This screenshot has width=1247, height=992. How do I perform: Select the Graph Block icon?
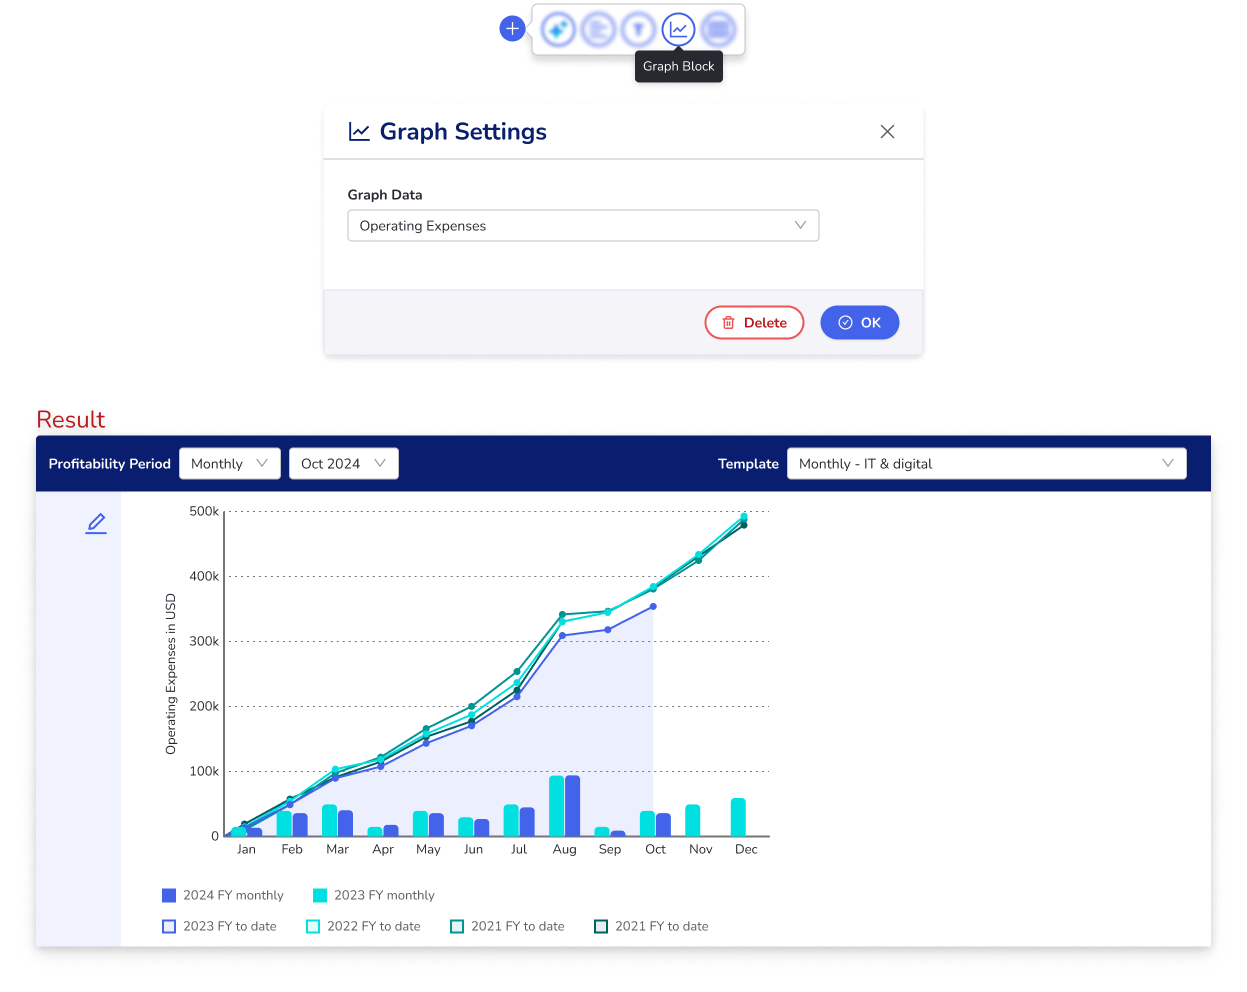click(x=678, y=30)
